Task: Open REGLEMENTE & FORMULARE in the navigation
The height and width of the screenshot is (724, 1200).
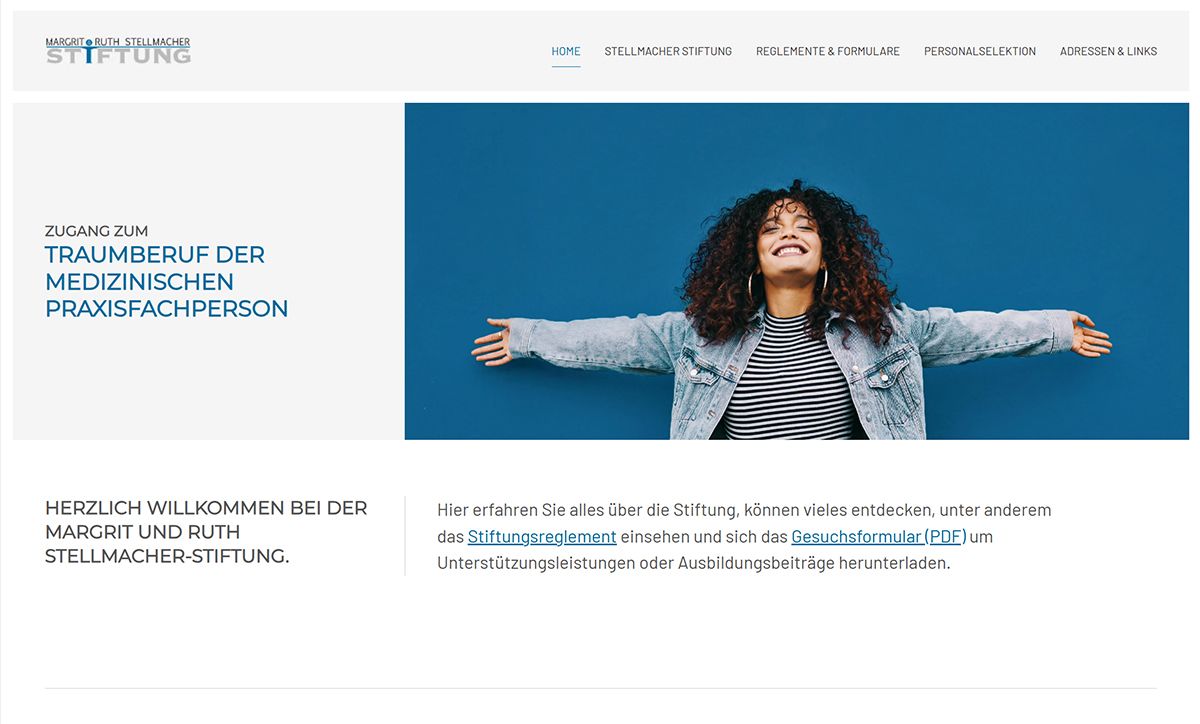Action: (x=828, y=51)
